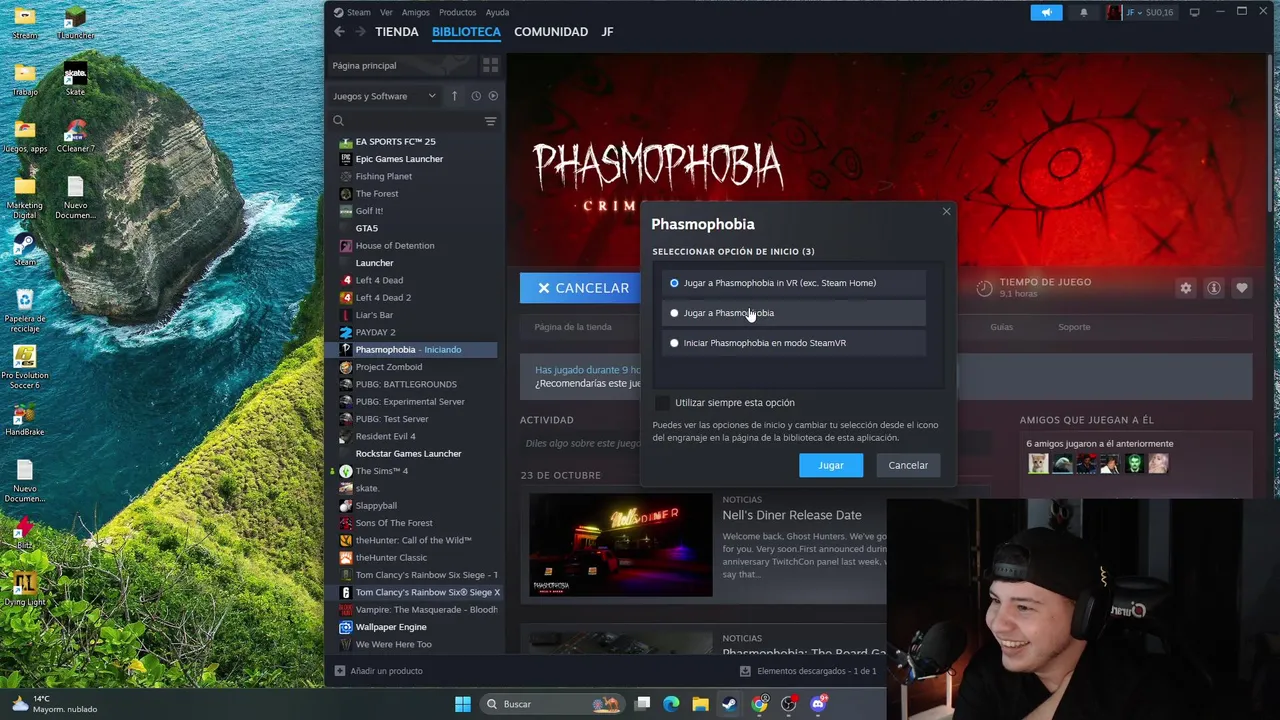Open Microsoft Edge from taskbar
Screen dimensions: 1280x720
[x=671, y=704]
